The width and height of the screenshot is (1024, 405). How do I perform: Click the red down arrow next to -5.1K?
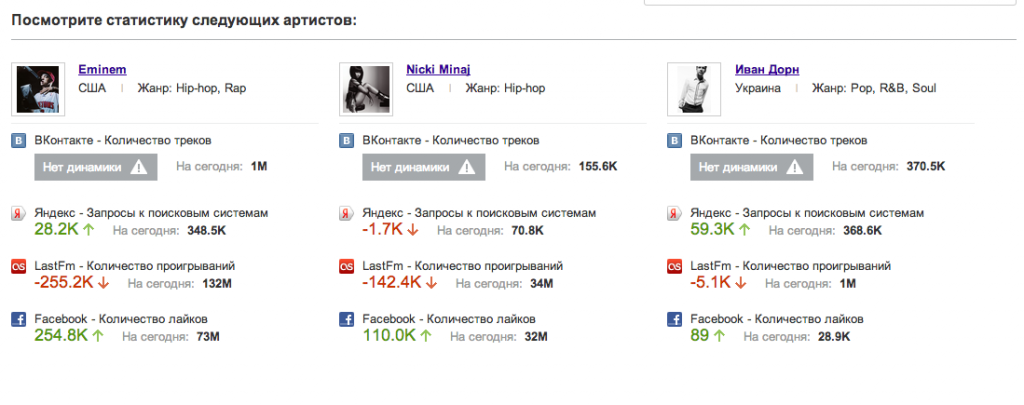coord(741,284)
